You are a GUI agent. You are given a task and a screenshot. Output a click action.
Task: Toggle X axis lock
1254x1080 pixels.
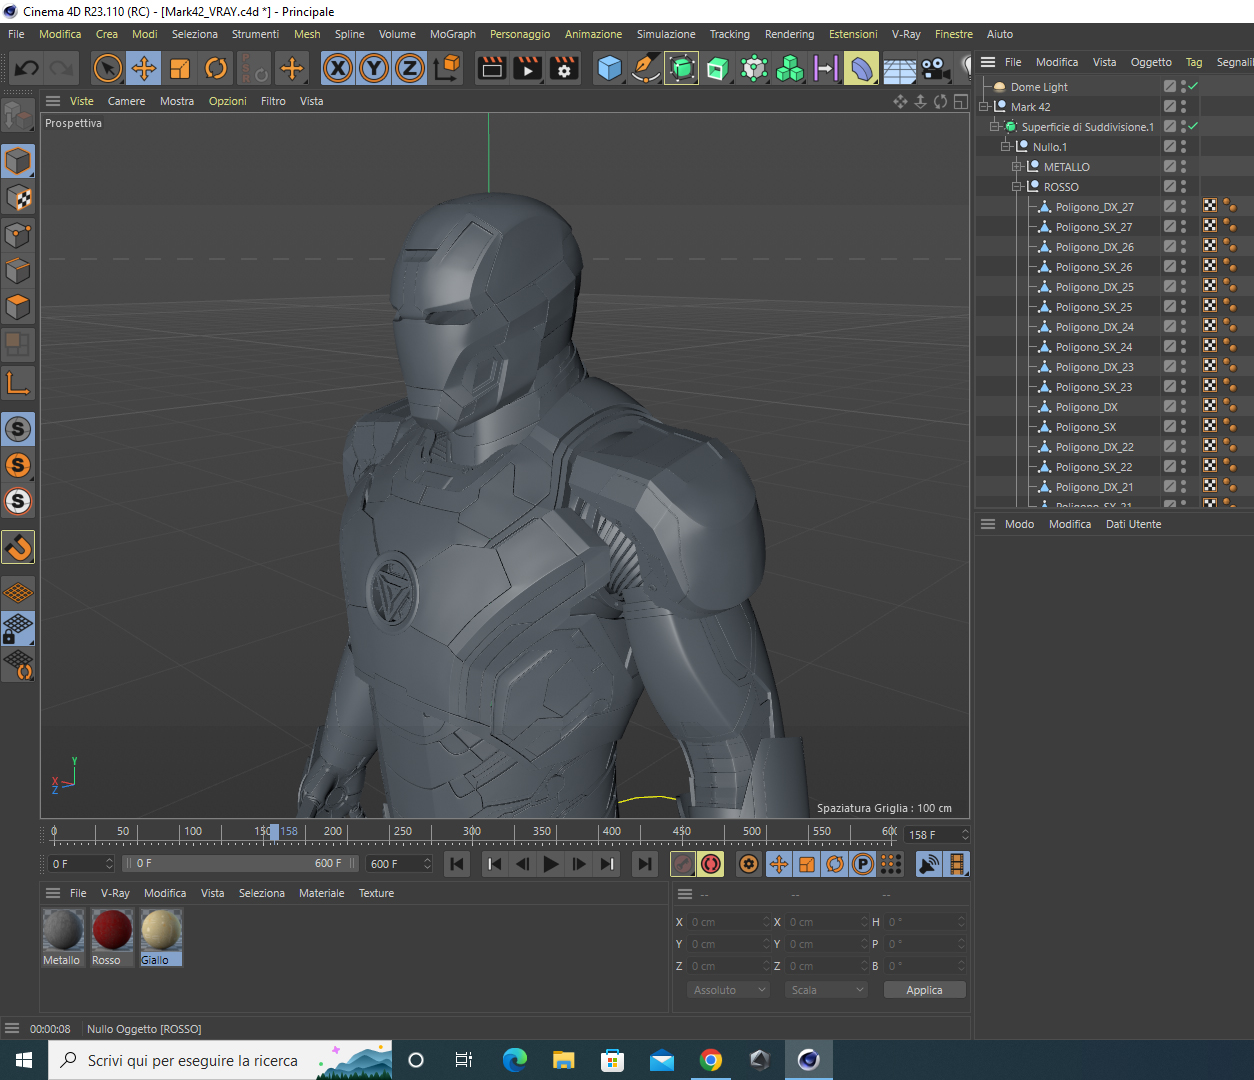pyautogui.click(x=338, y=68)
